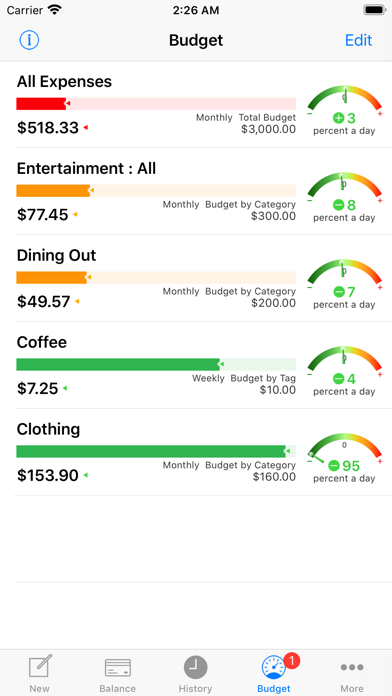Select the Clothing $153.90 spent amount
The image size is (392, 696).
[x=48, y=475]
